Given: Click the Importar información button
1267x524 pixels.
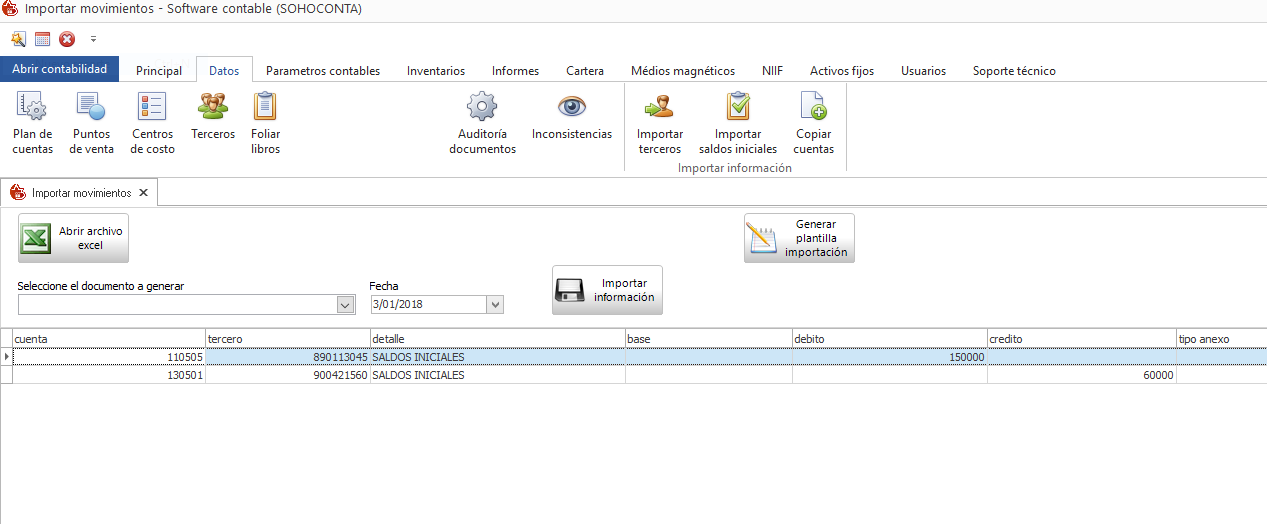Looking at the screenshot, I should point(607,290).
